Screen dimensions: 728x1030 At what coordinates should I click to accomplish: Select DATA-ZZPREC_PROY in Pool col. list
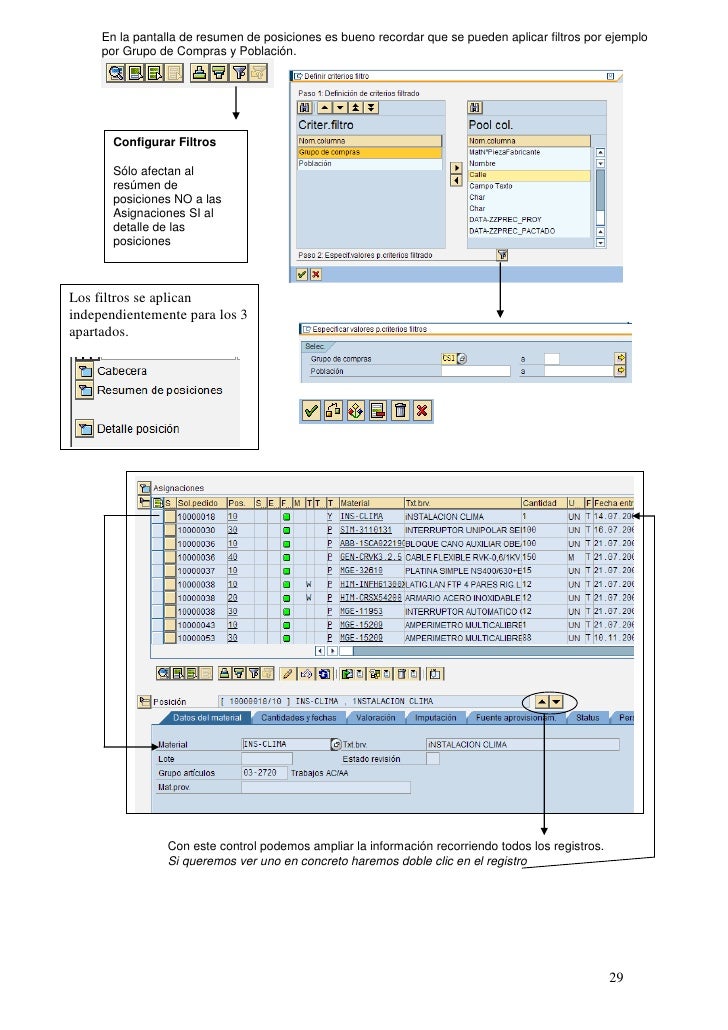[x=529, y=219]
